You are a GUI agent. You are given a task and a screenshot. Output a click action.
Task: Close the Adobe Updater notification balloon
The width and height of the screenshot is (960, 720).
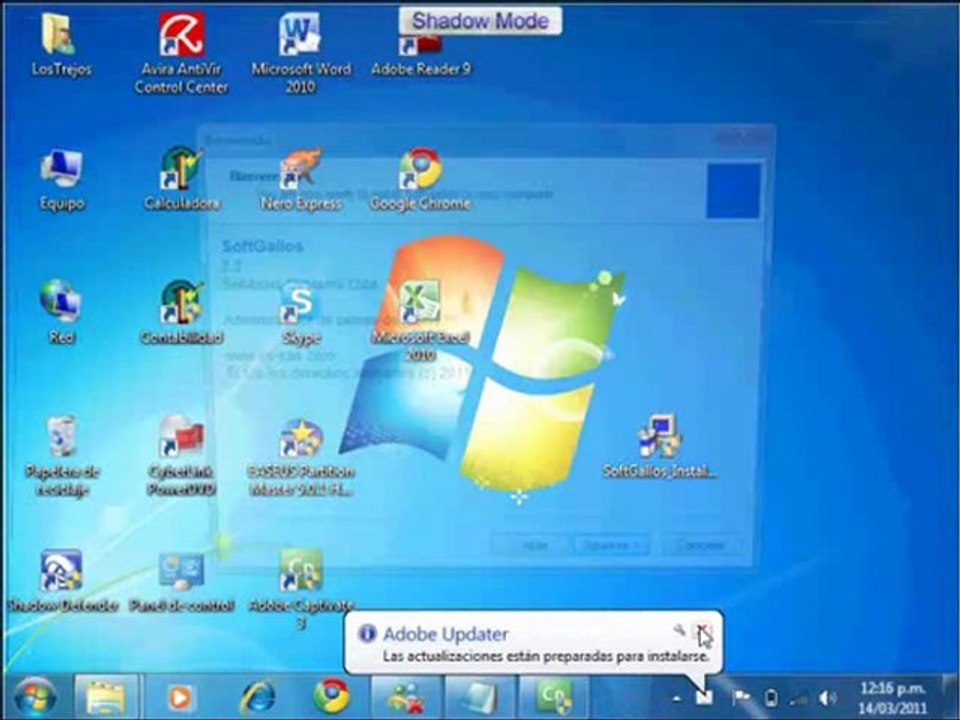(704, 631)
